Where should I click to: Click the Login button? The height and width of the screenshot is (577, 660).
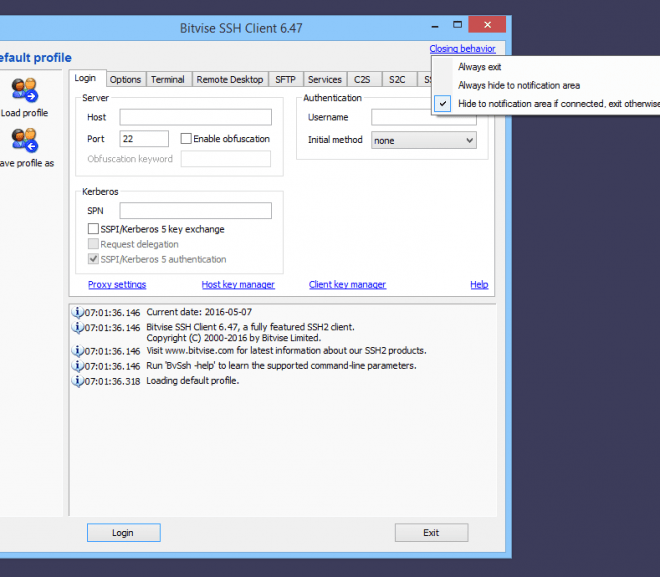coord(124,532)
